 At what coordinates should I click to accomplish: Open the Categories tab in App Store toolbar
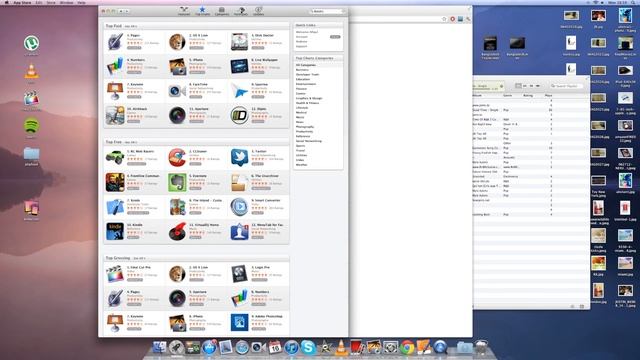click(x=222, y=11)
